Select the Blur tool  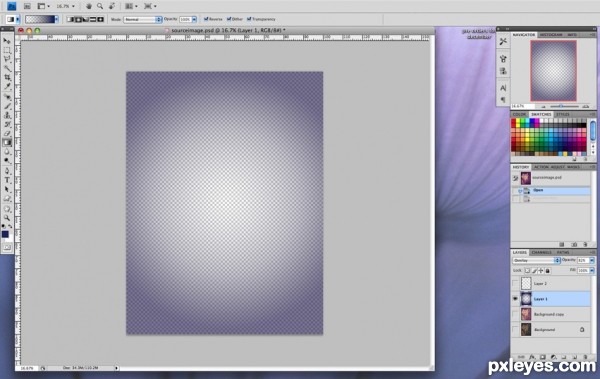point(7,152)
